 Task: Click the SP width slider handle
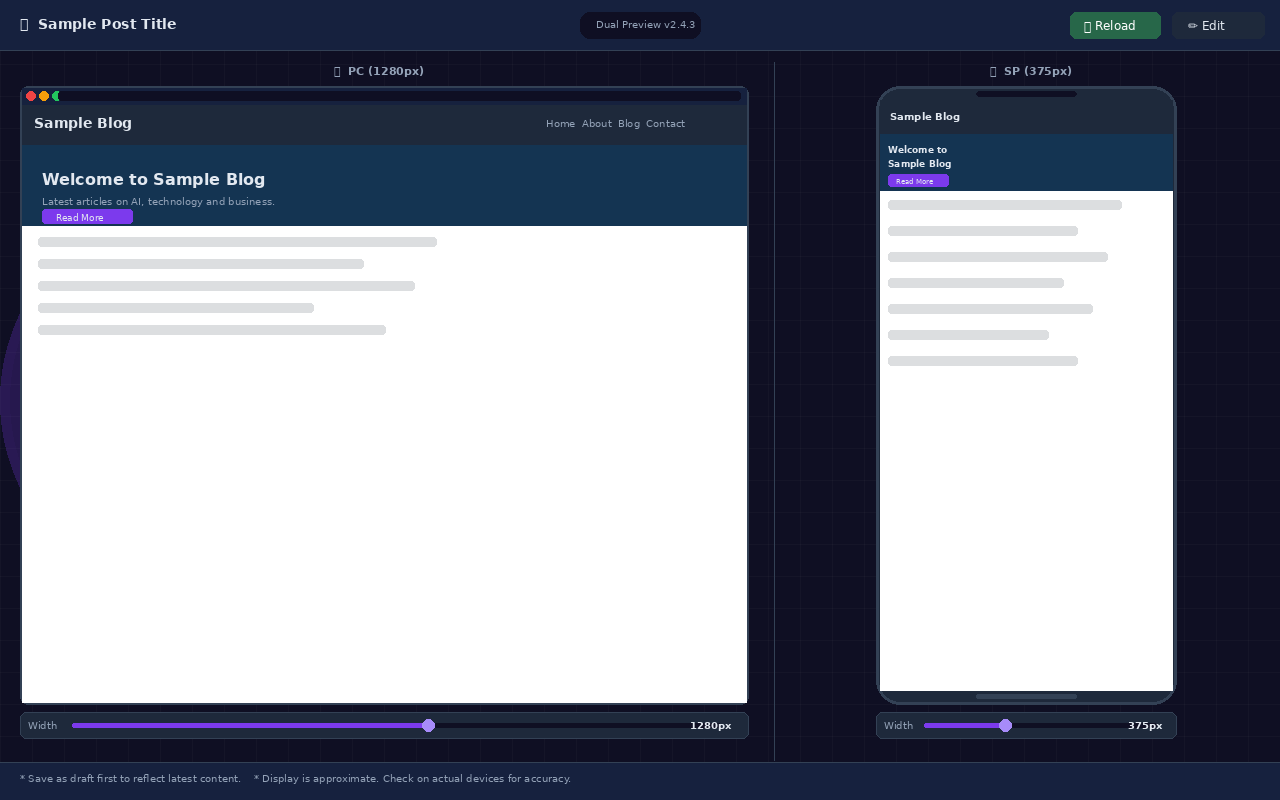pos(1005,725)
